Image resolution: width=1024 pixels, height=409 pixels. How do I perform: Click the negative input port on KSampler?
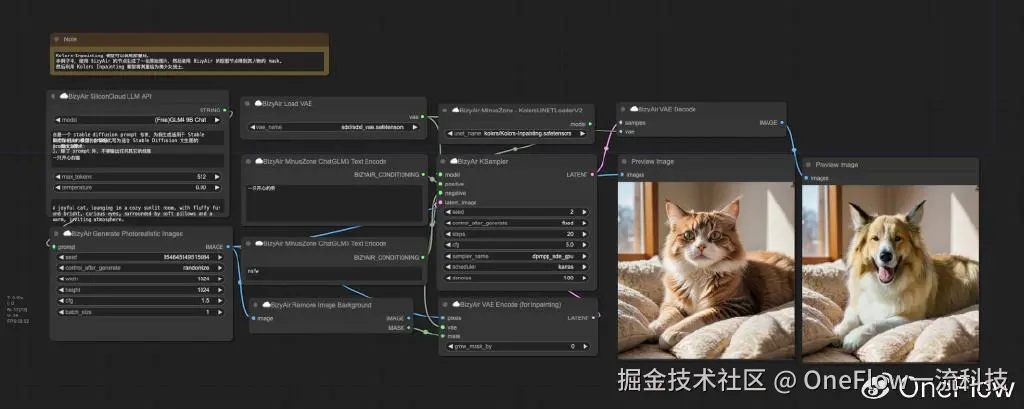click(x=441, y=193)
